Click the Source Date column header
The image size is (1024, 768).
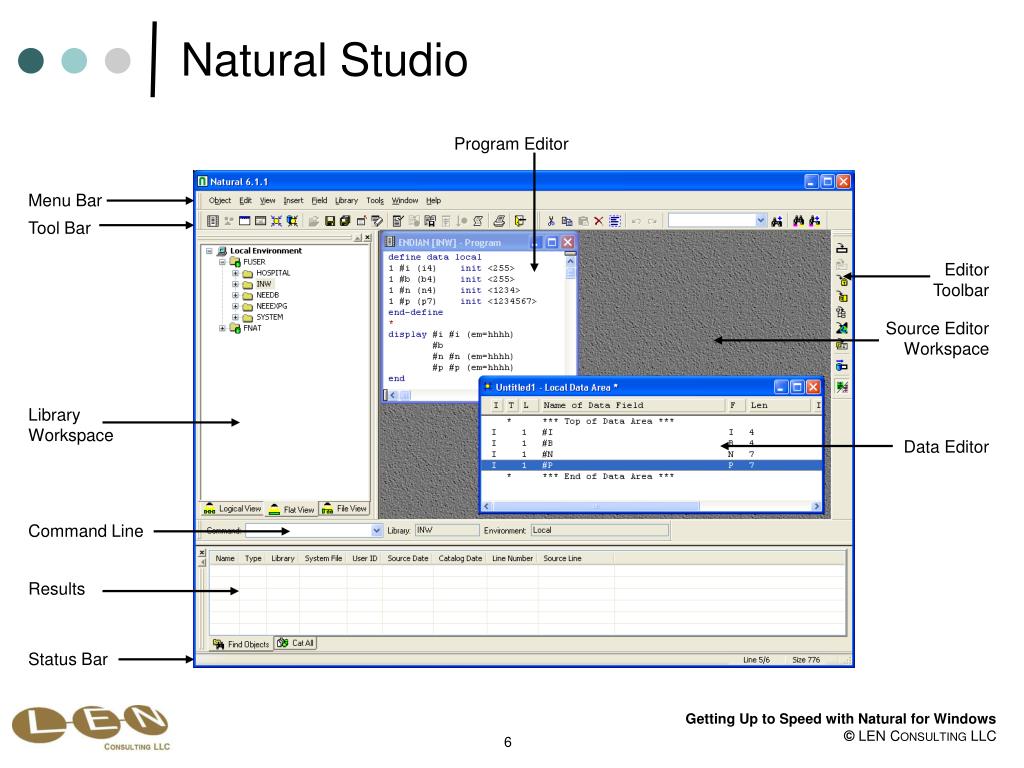[x=408, y=558]
